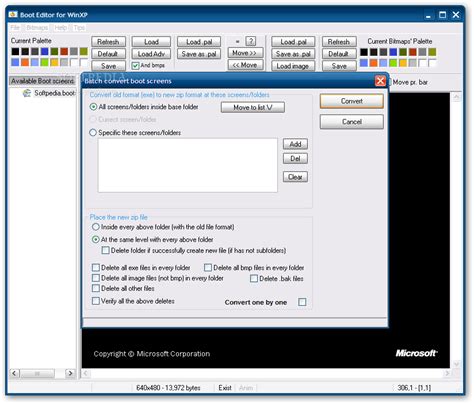Toggle the Convert one by one checkbox

[x=302, y=302]
